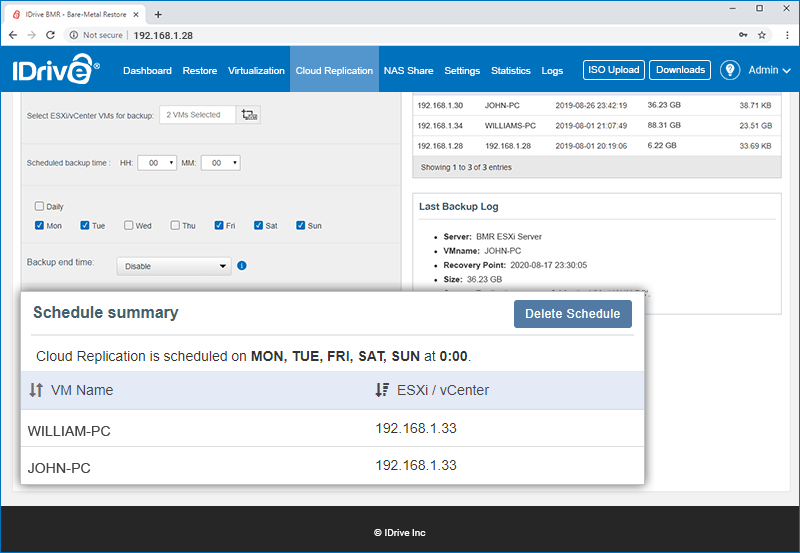Open the Virtualization tab
Screen dimensions: 800x553
[256, 70]
